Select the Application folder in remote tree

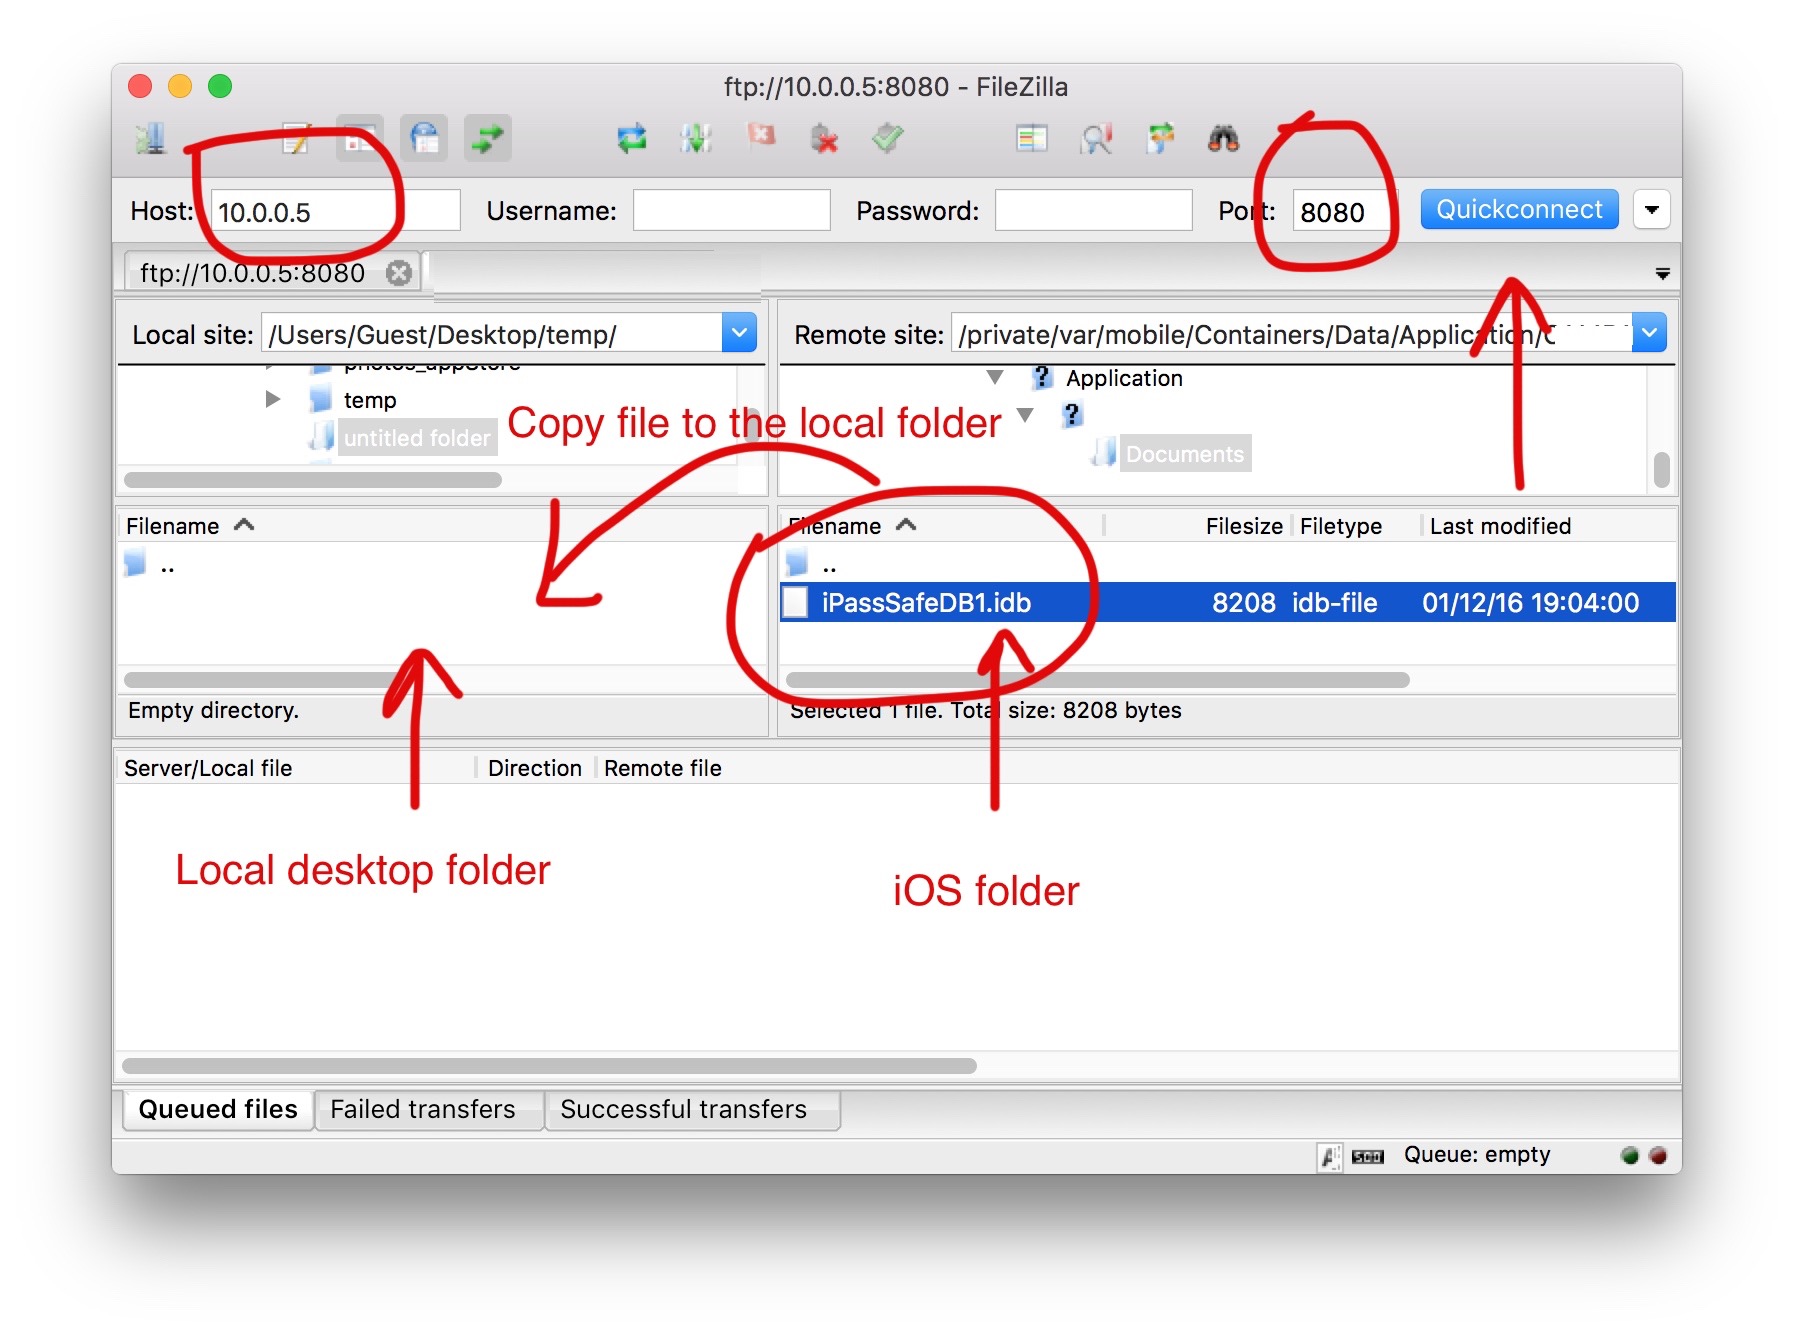(1124, 378)
